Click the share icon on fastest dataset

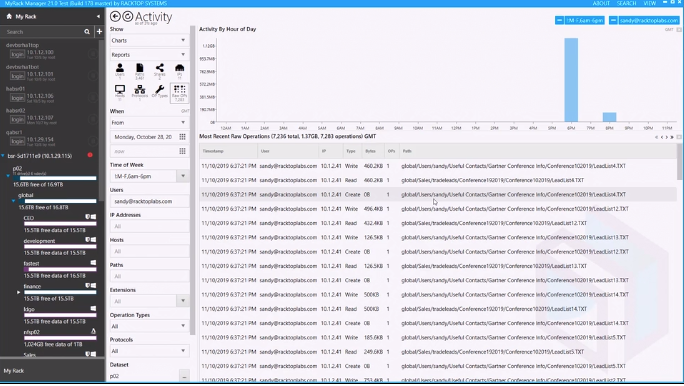93,263
